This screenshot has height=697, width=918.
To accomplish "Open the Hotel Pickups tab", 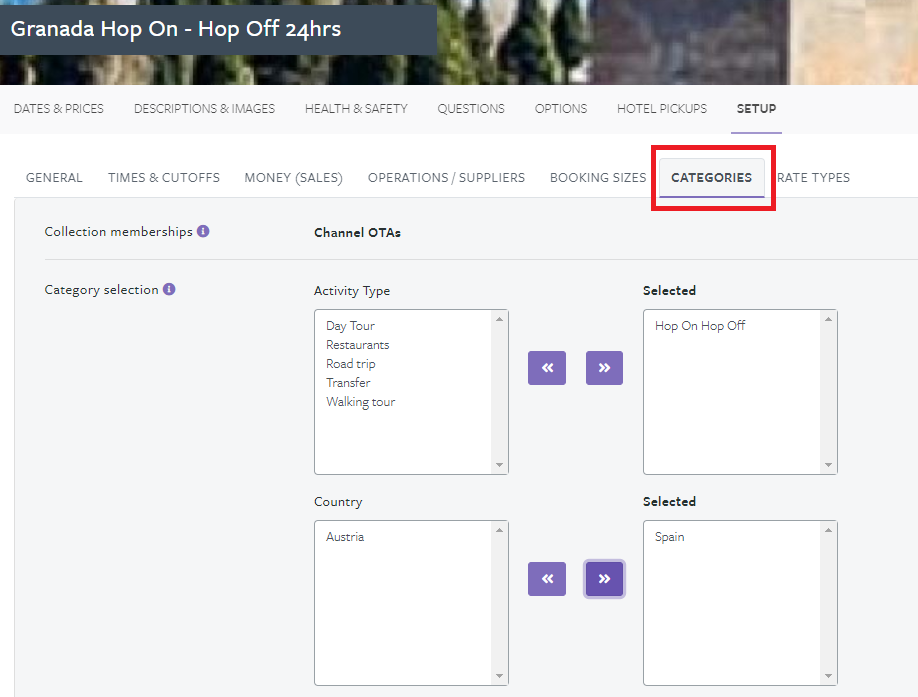I will (662, 109).
